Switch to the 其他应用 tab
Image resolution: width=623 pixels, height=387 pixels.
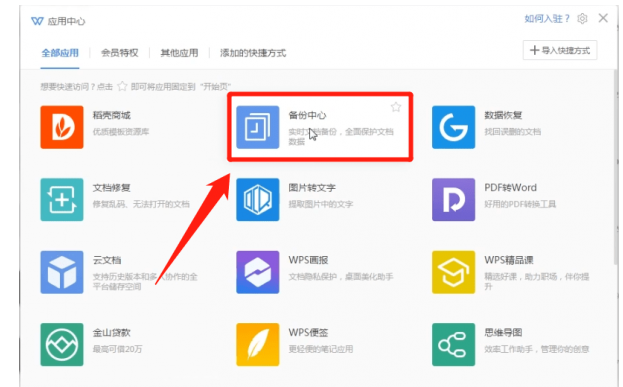[179, 53]
